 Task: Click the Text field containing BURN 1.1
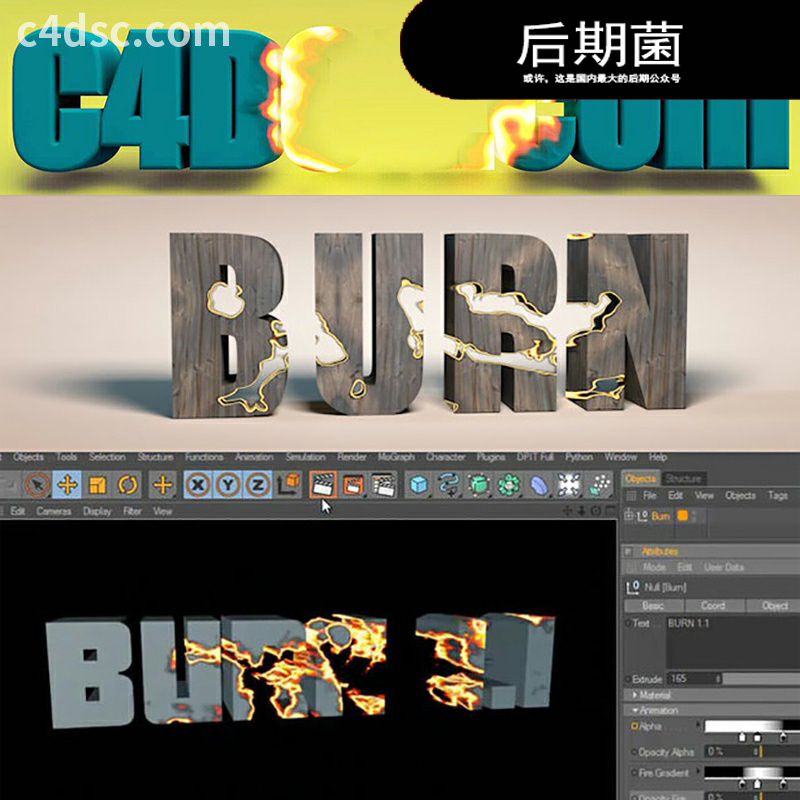tap(733, 642)
